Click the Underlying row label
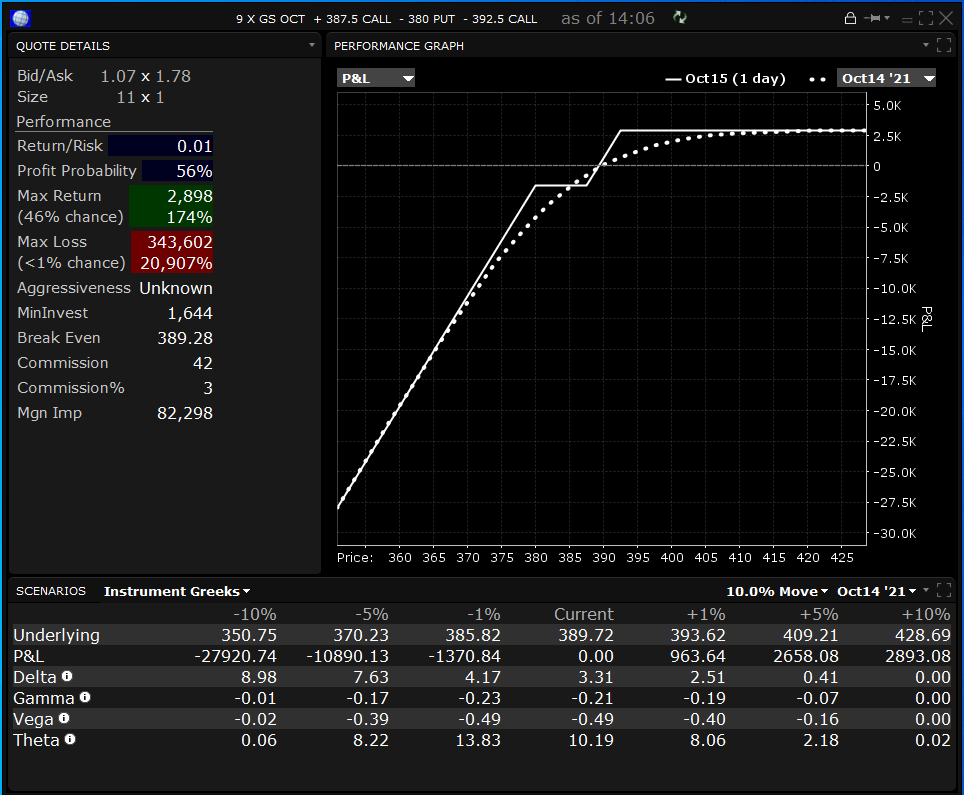 point(57,635)
